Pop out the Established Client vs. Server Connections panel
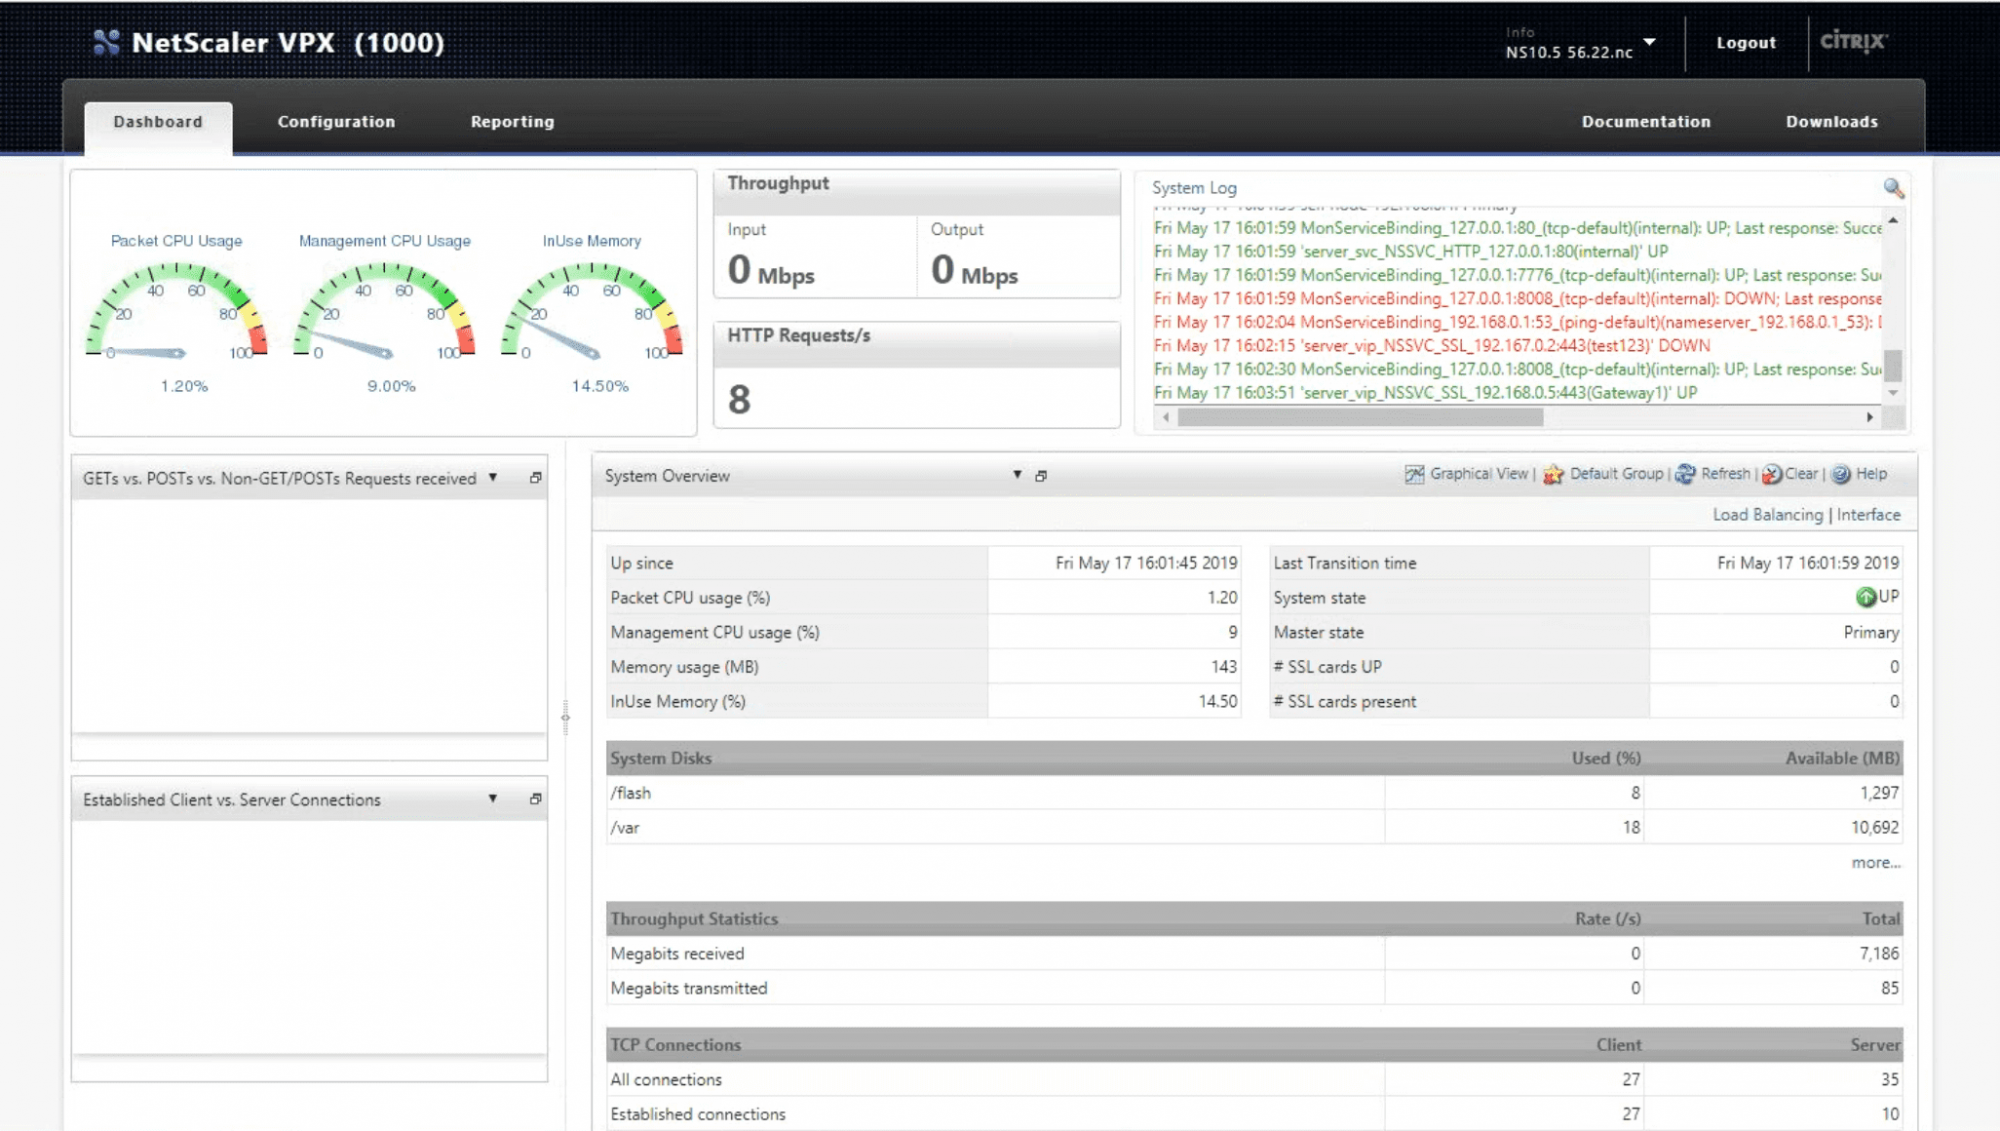This screenshot has width=2000, height=1131. pos(536,799)
